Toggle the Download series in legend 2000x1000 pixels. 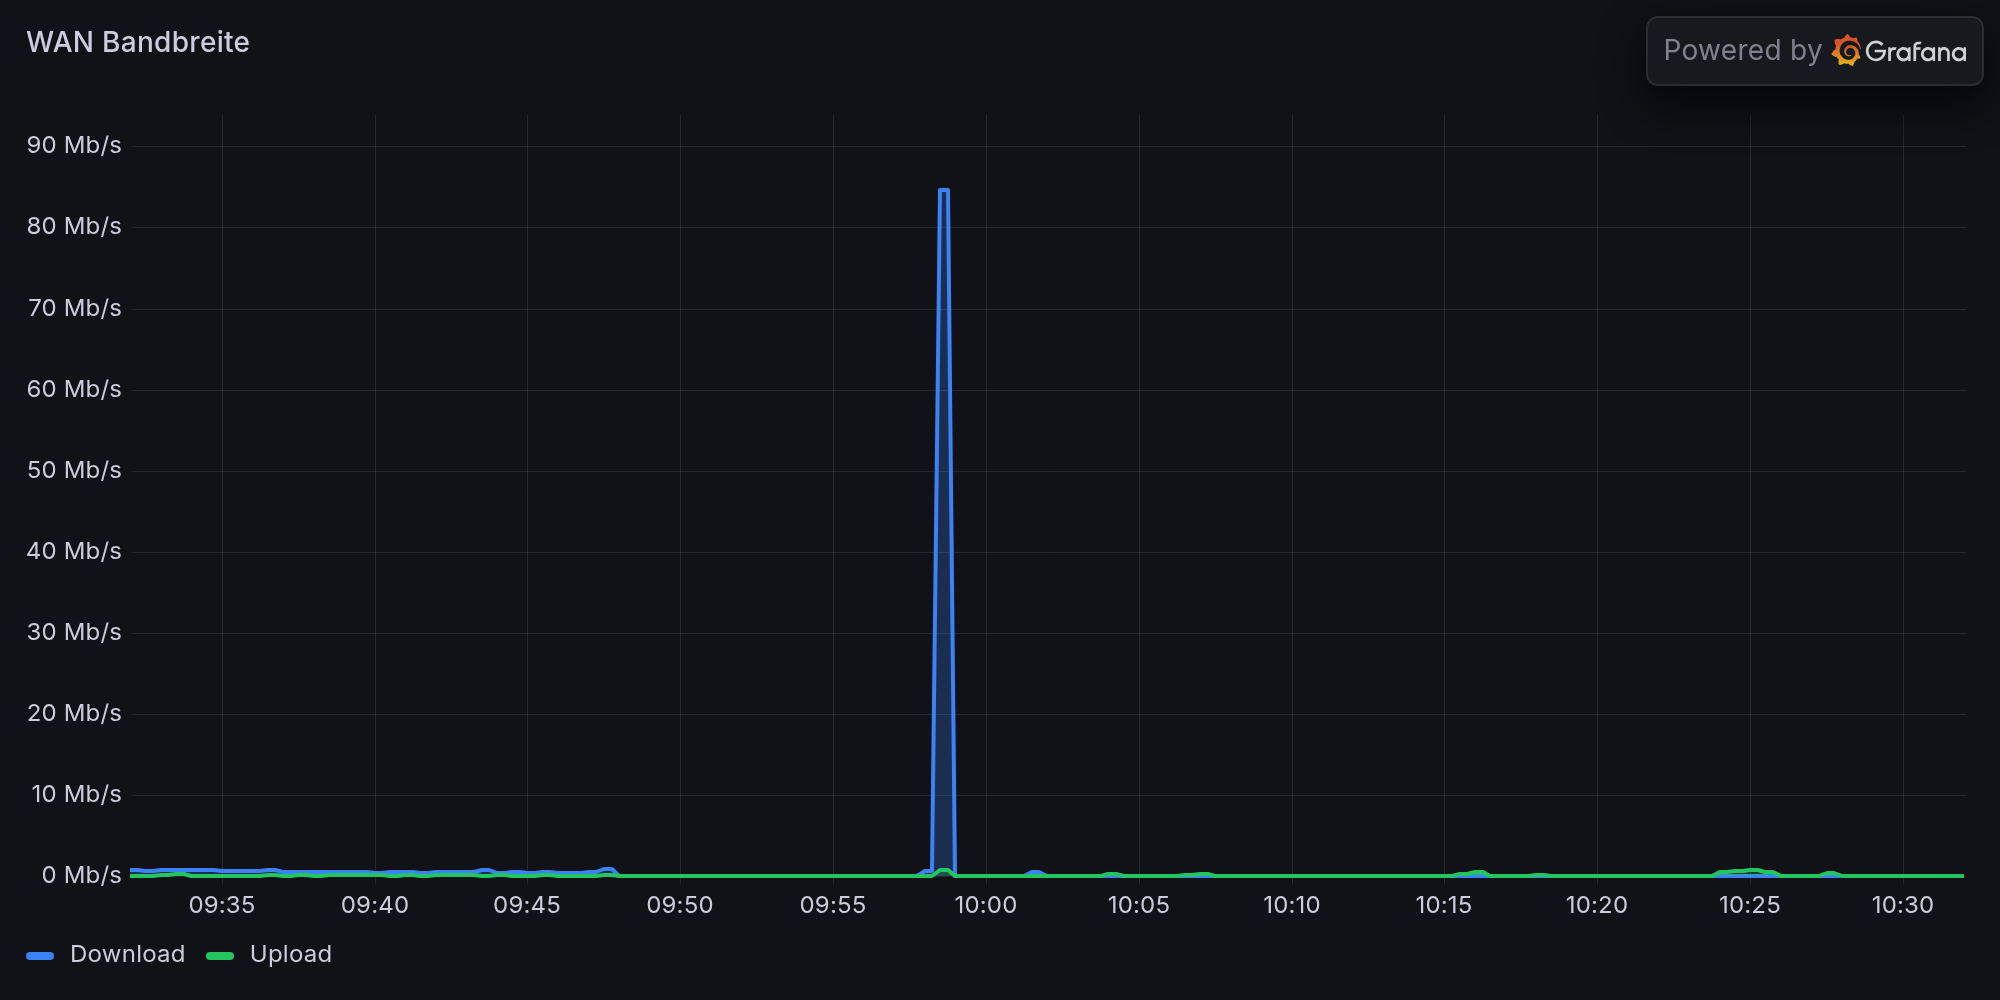127,954
